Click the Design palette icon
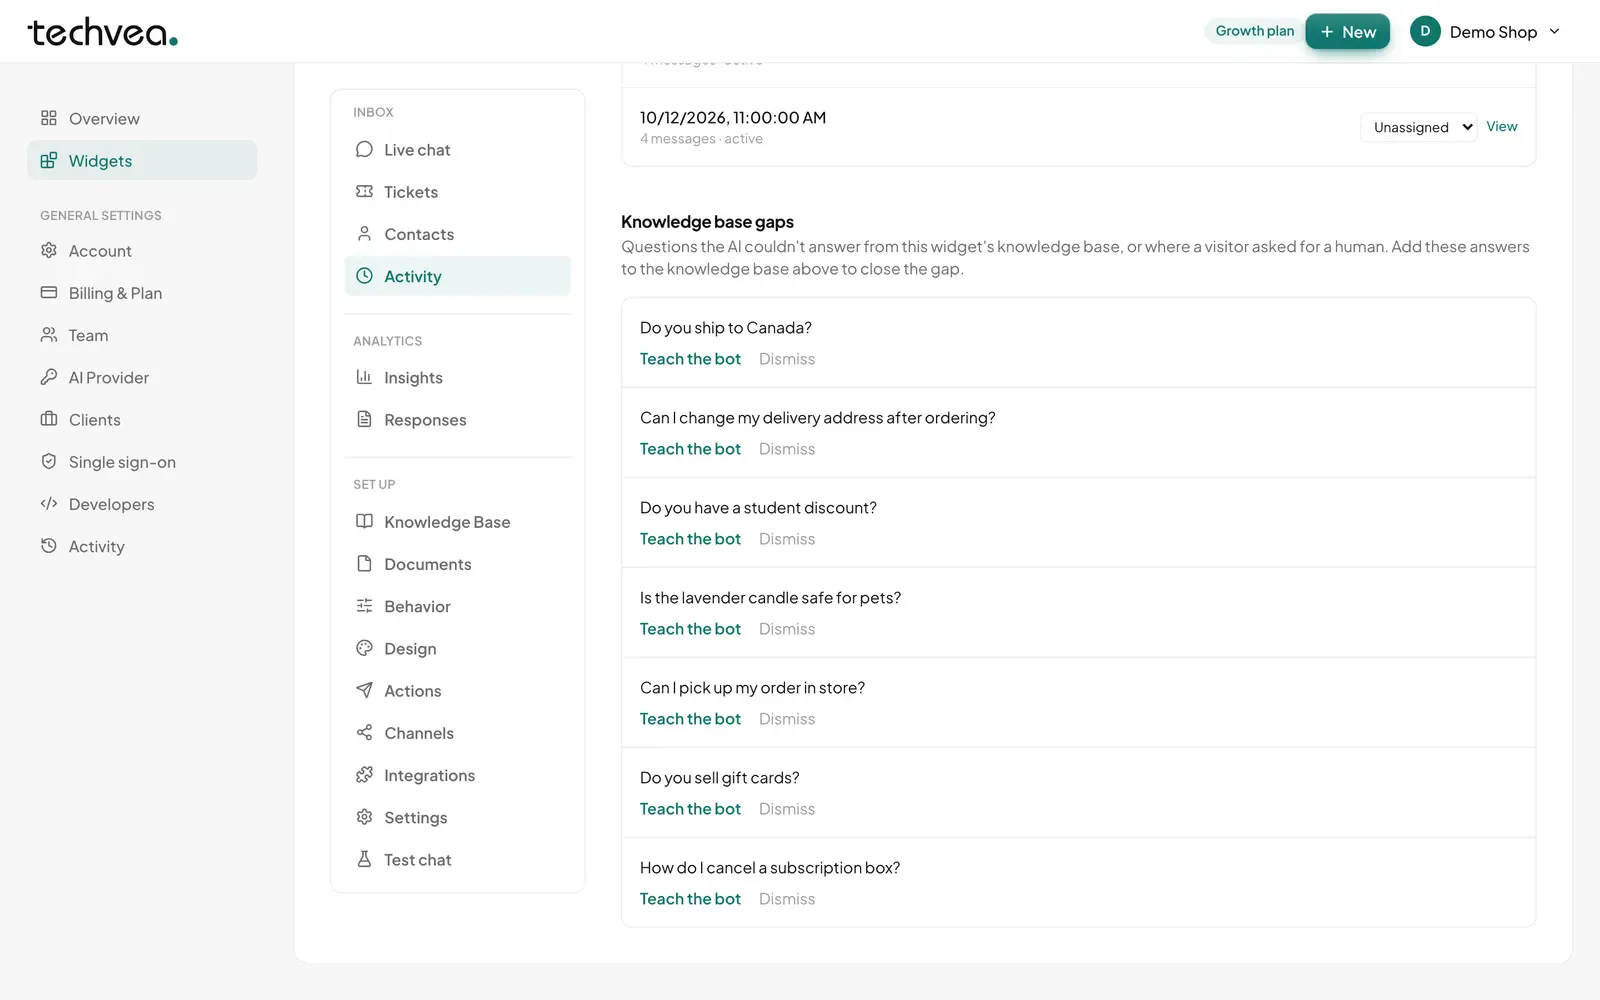Screen dimensions: 1600x1000 point(364,648)
